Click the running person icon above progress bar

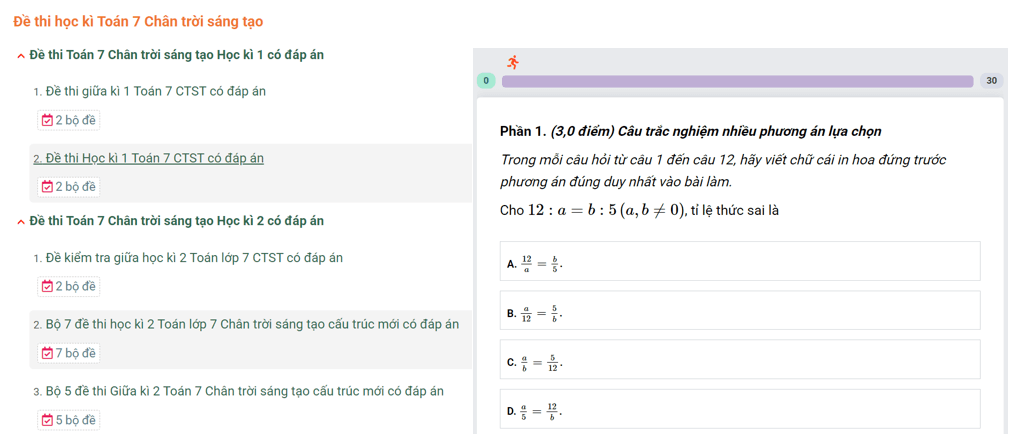pyautogui.click(x=513, y=62)
